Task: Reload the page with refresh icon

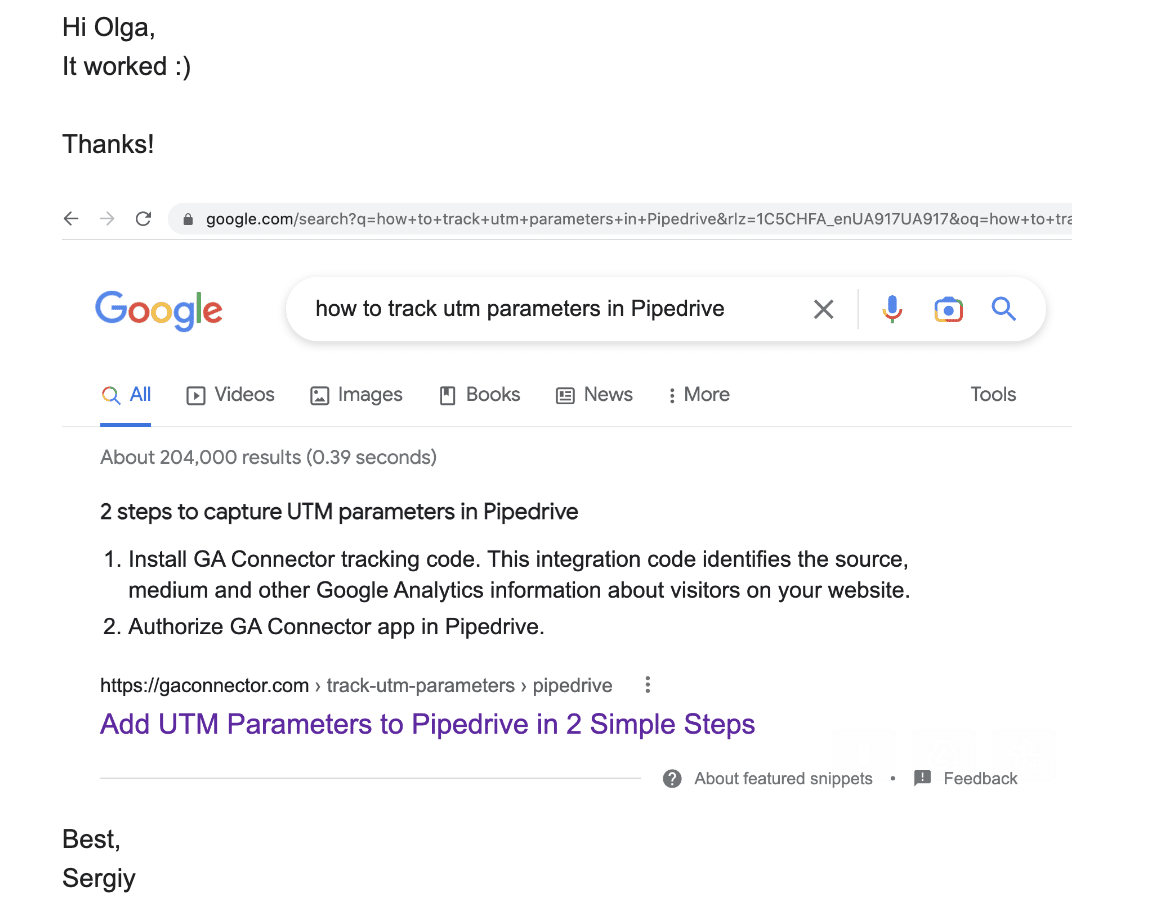Action: 143,219
